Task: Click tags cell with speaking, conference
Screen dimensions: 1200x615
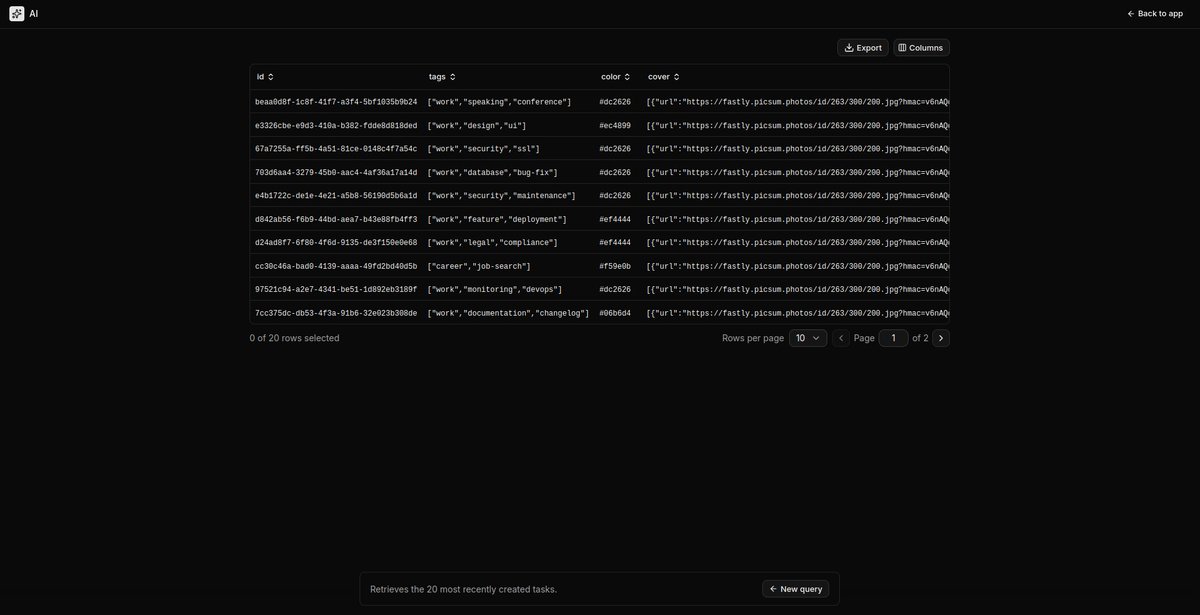Action: click(x=499, y=102)
